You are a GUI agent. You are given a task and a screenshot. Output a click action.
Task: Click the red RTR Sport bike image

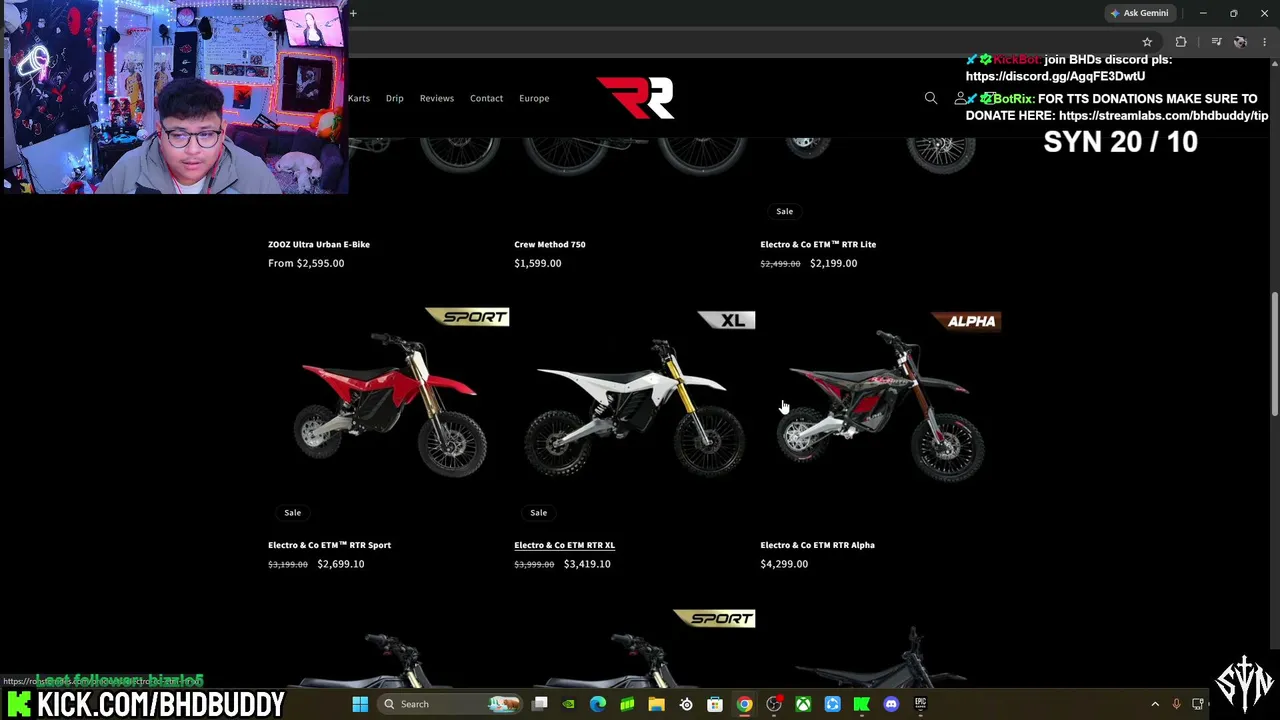(390, 405)
